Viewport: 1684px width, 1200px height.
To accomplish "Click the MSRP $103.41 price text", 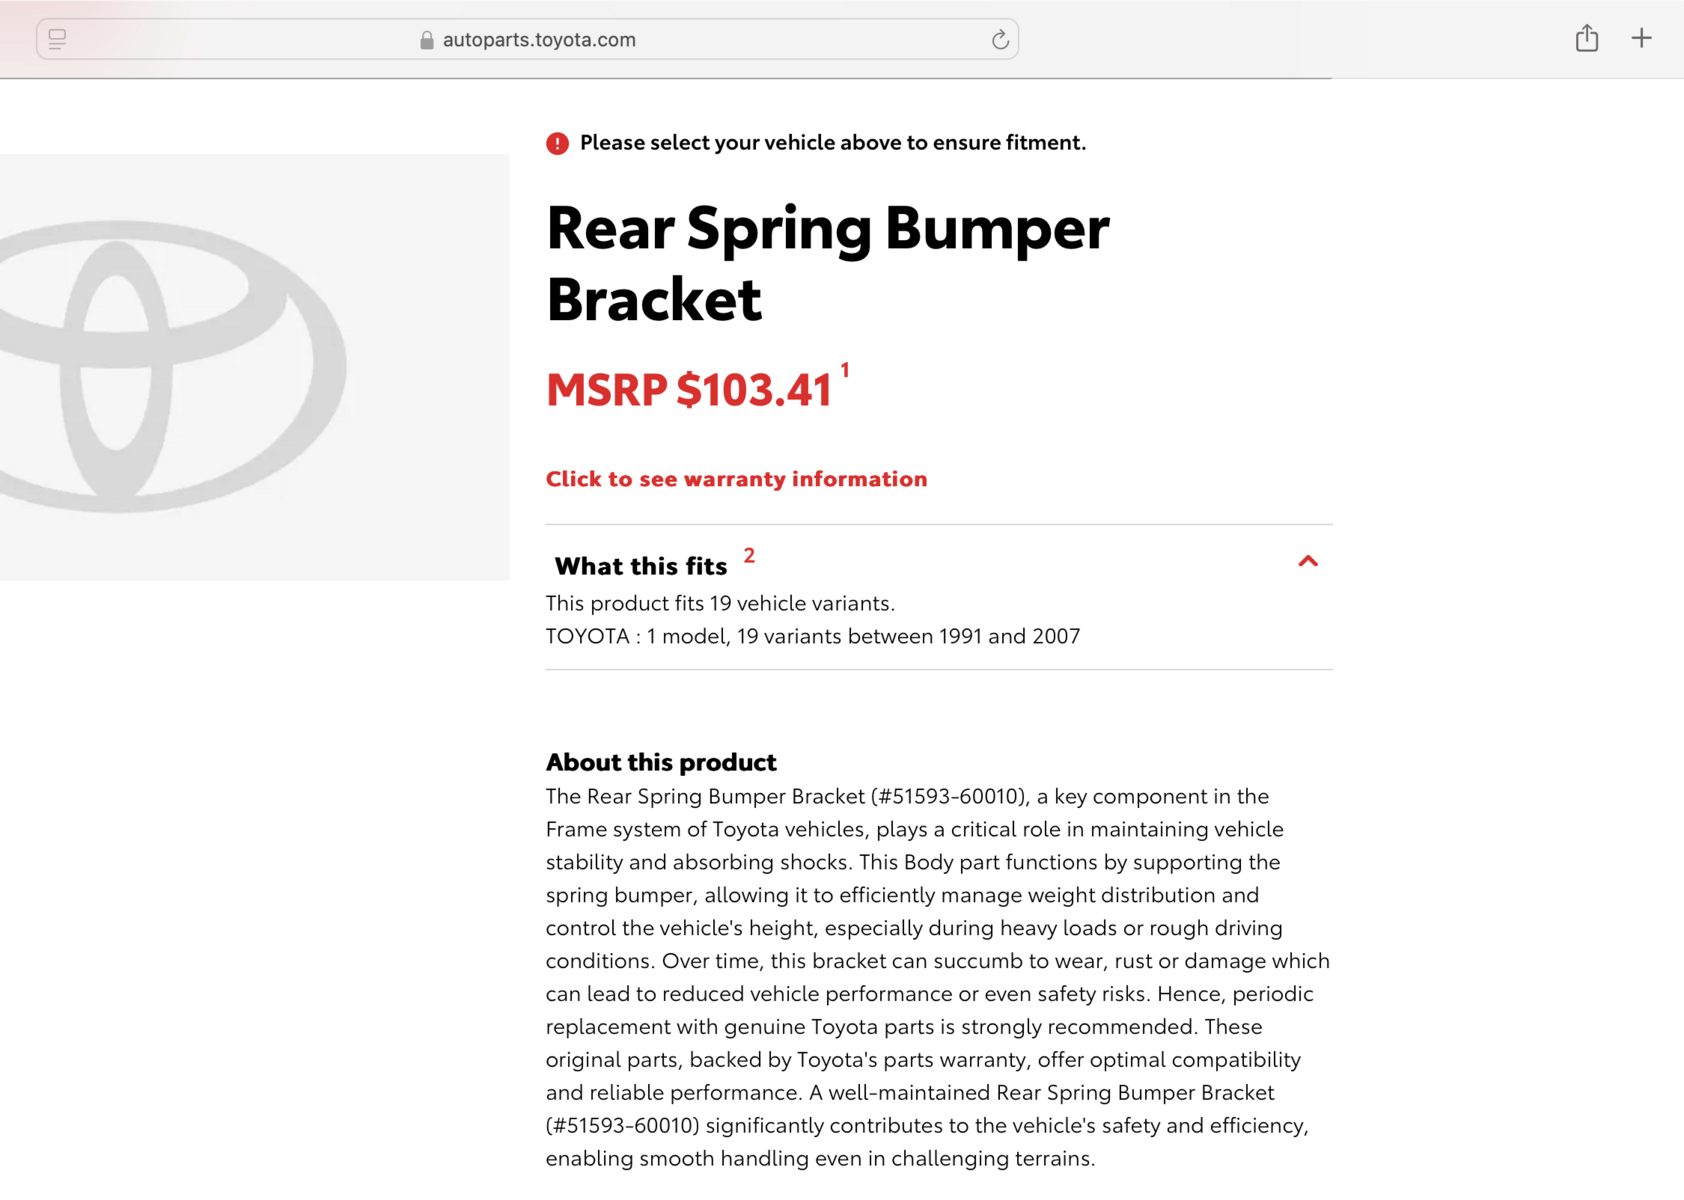I will click(x=689, y=390).
